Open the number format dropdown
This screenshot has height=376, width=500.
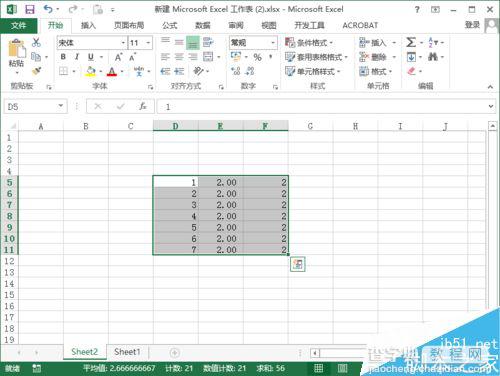click(273, 43)
